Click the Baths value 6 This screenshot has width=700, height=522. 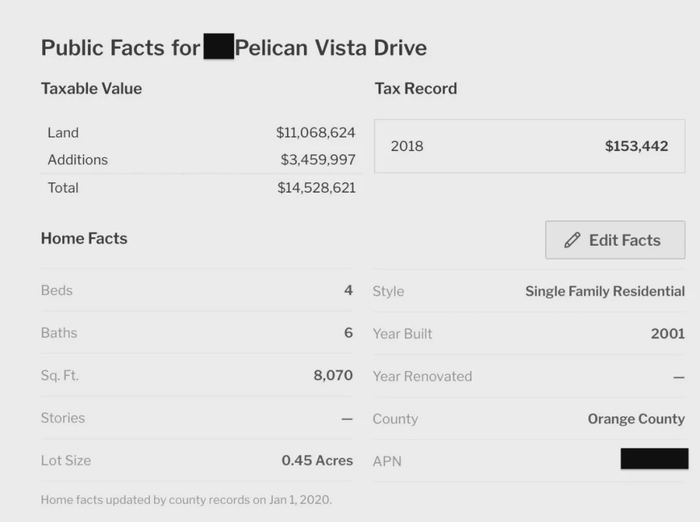[348, 333]
